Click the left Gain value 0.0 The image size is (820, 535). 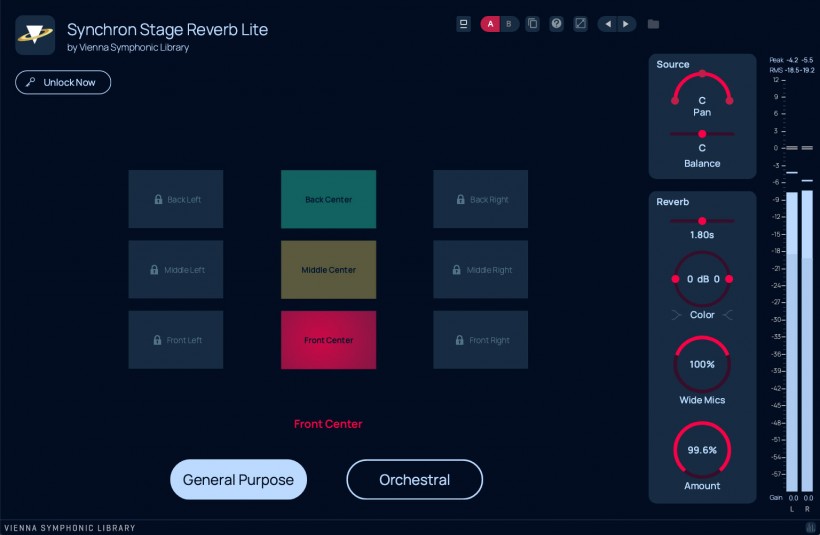coord(793,498)
